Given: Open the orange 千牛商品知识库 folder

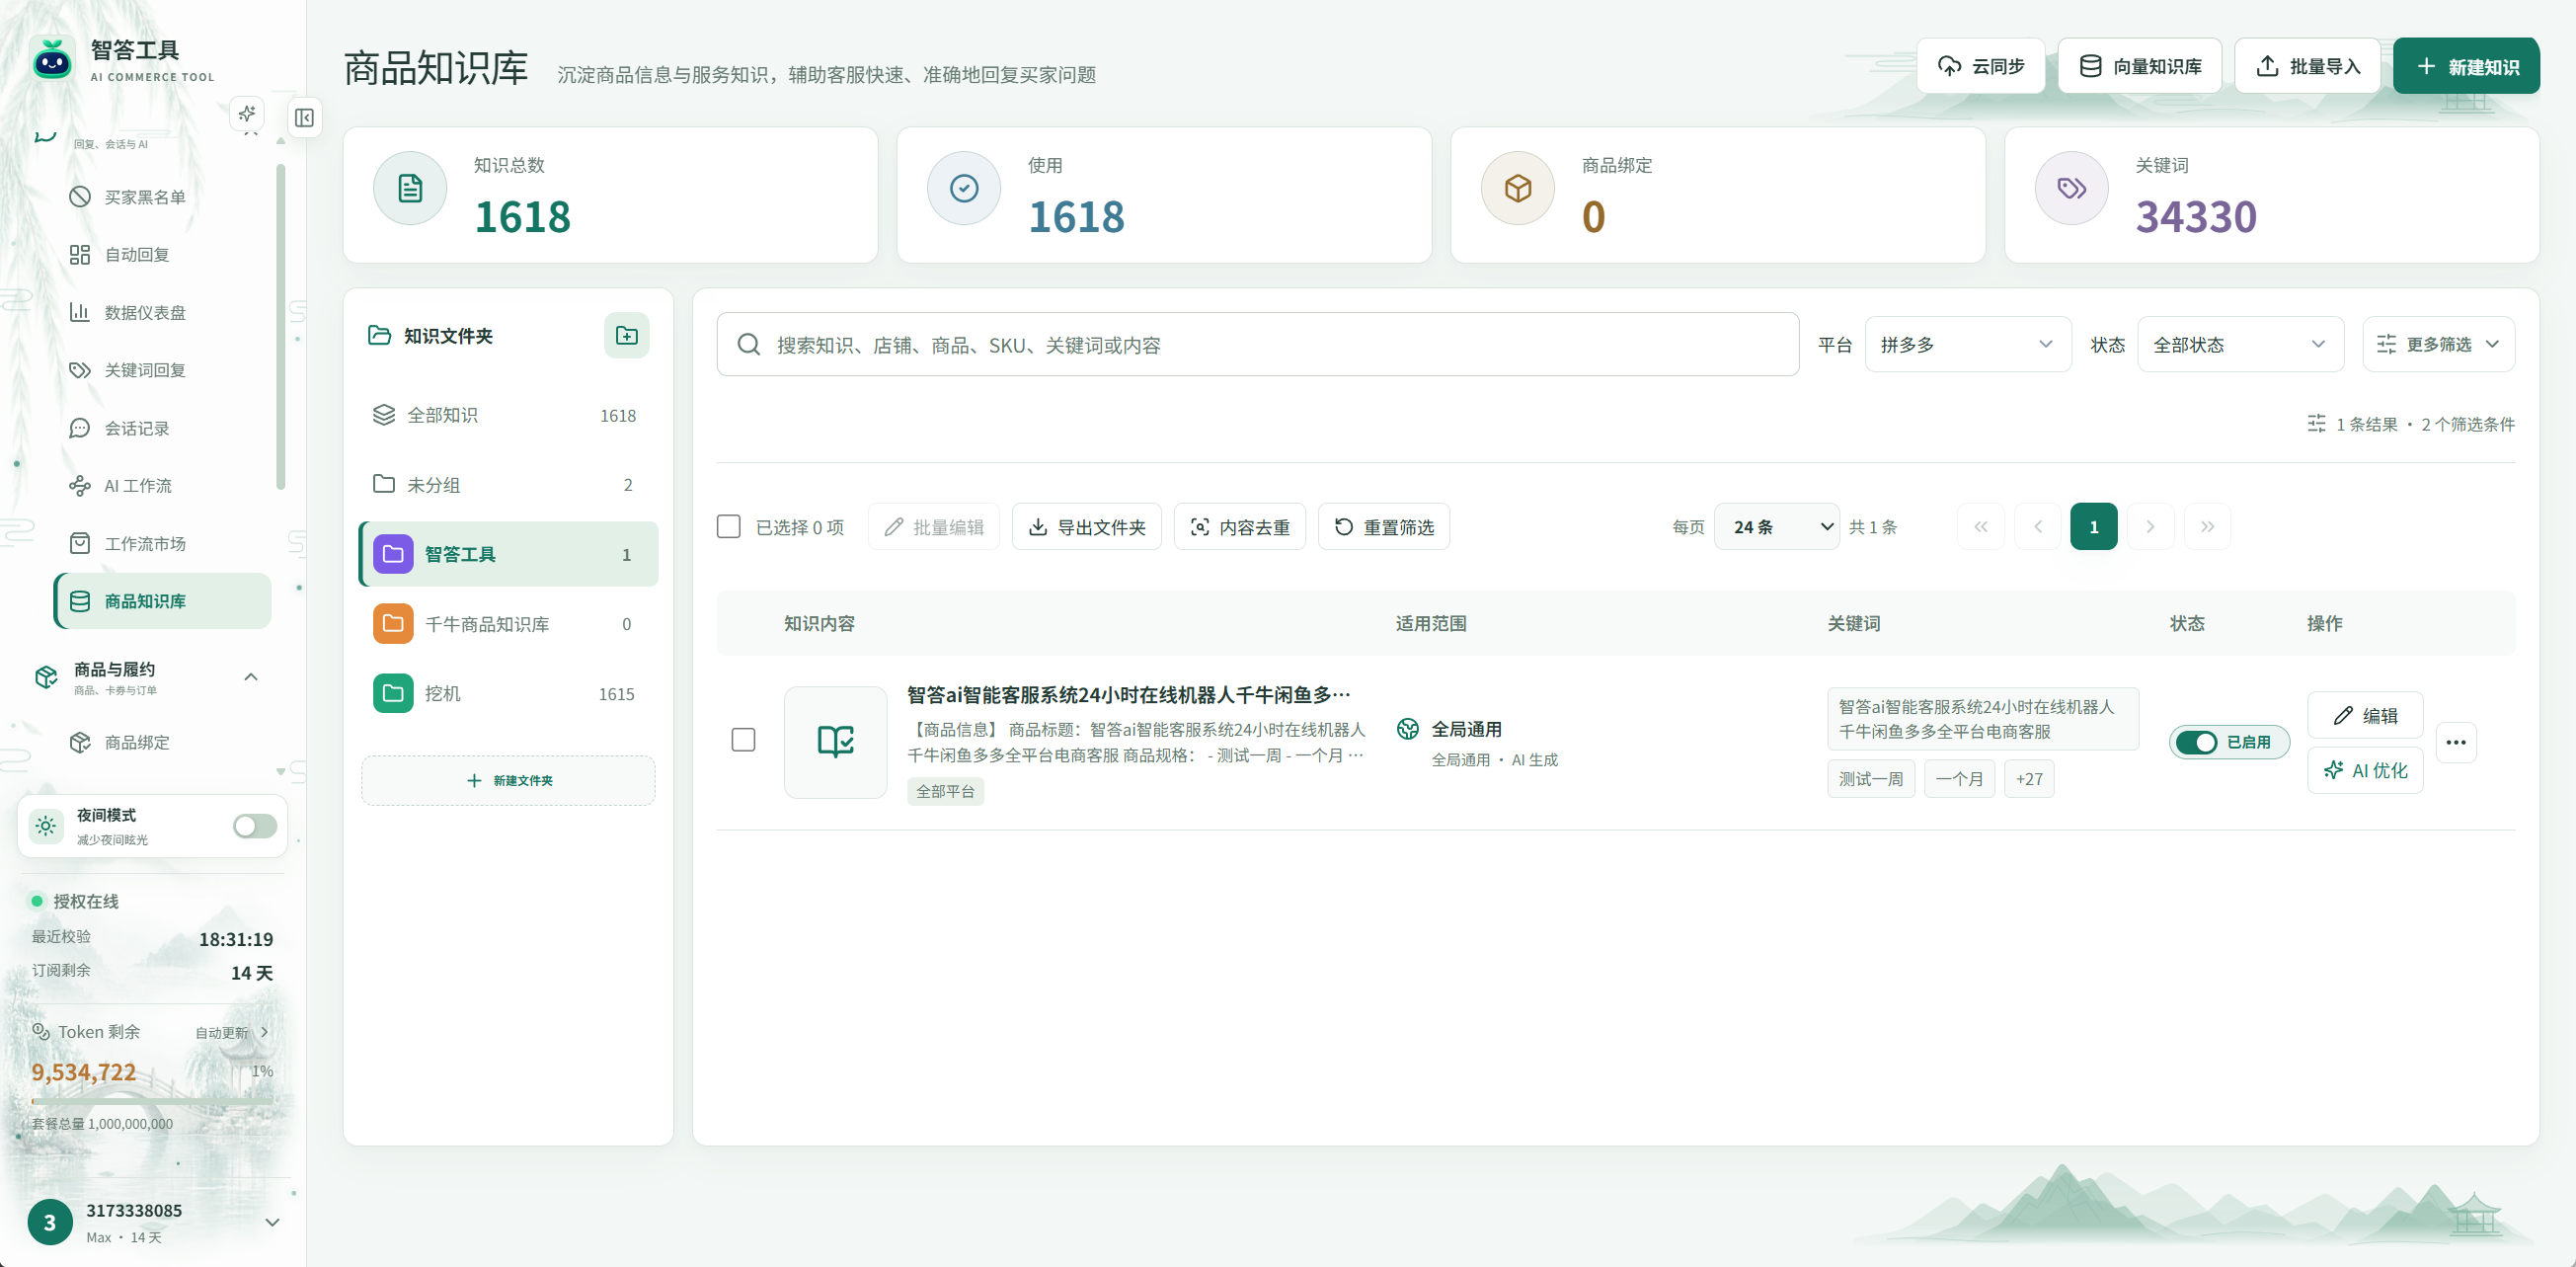Looking at the screenshot, I should [508, 624].
